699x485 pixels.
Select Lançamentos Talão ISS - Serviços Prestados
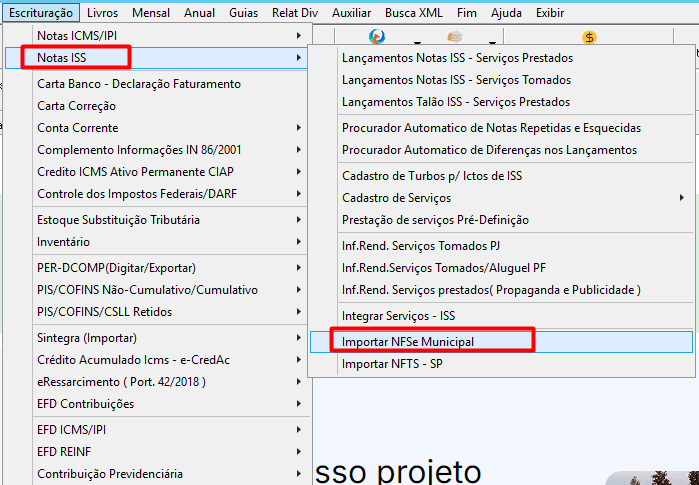pyautogui.click(x=502, y=102)
